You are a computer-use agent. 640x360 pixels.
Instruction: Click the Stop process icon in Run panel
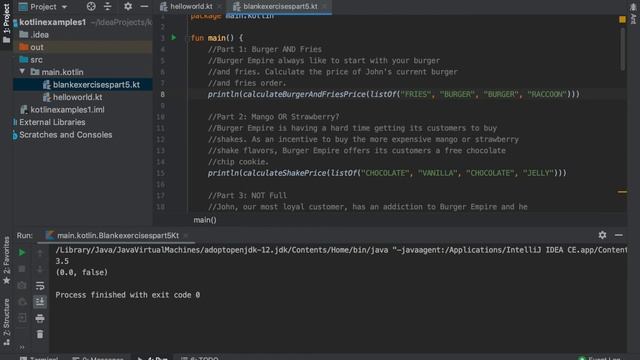22,269
